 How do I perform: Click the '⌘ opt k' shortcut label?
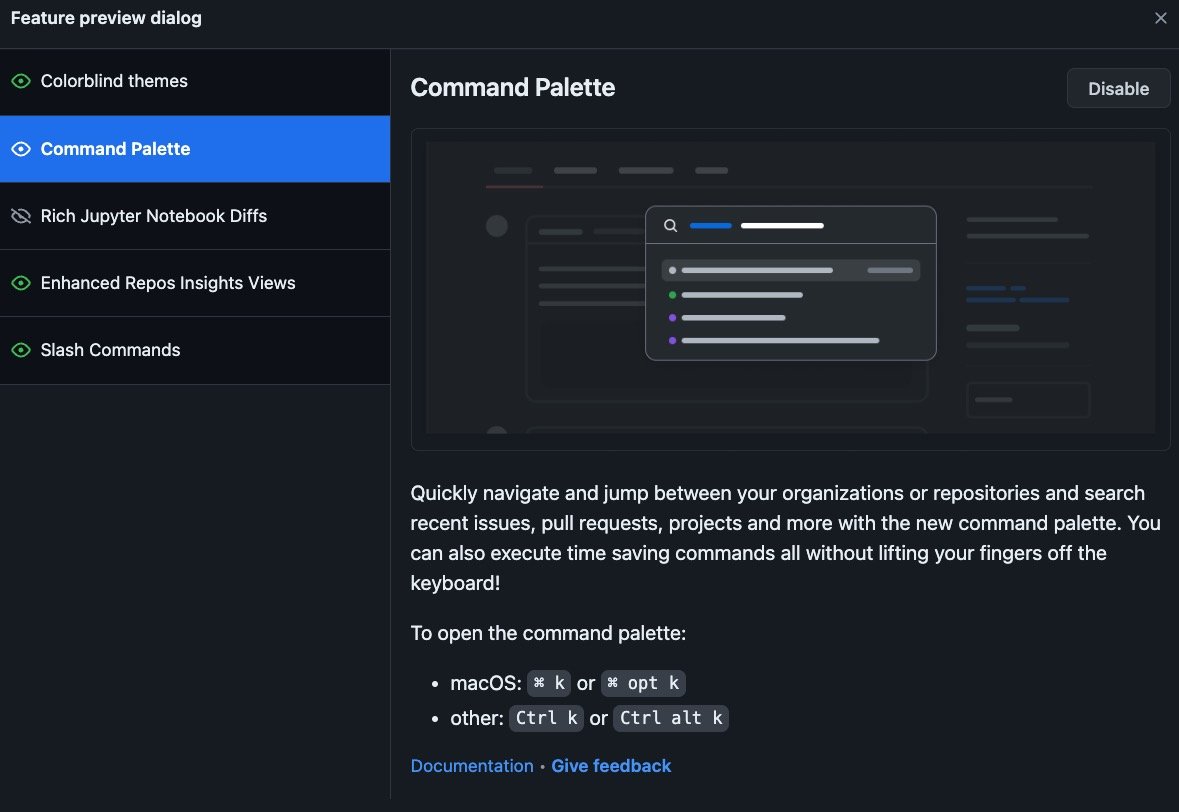point(643,683)
